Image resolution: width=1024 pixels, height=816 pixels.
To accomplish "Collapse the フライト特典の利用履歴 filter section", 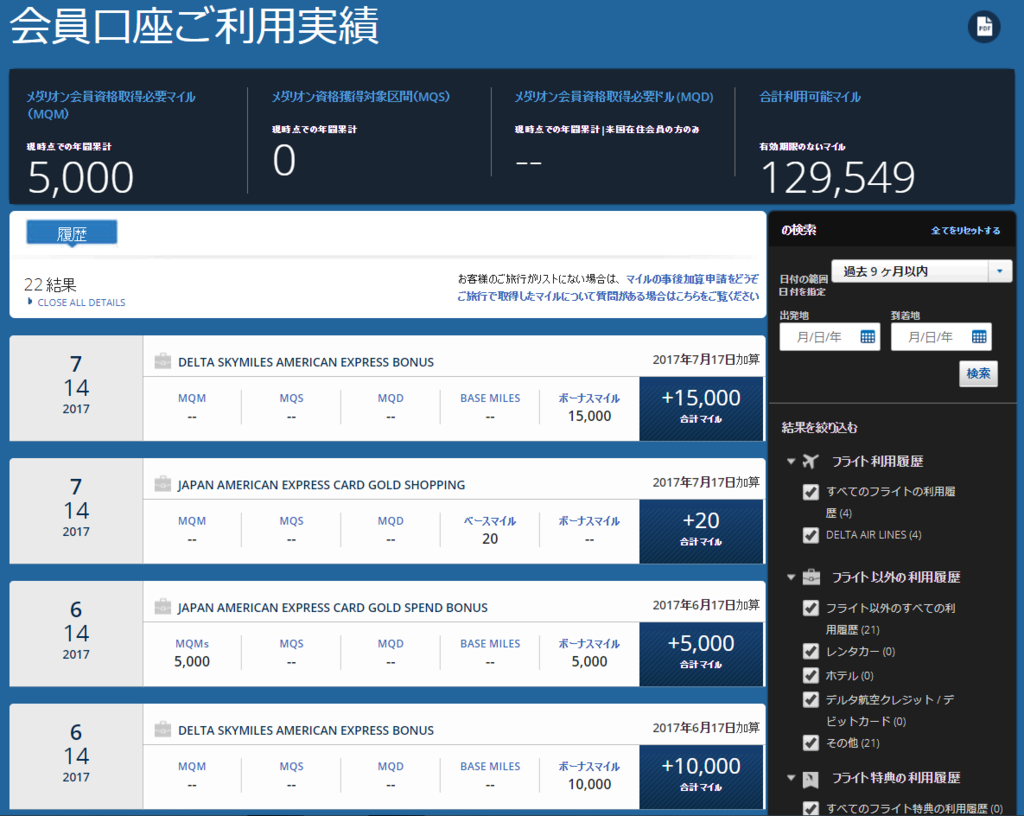I will (x=791, y=778).
